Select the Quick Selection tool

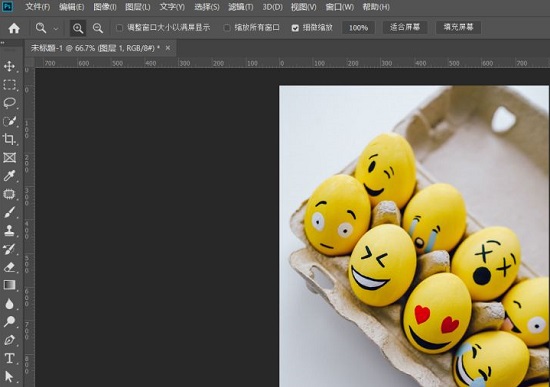click(9, 121)
